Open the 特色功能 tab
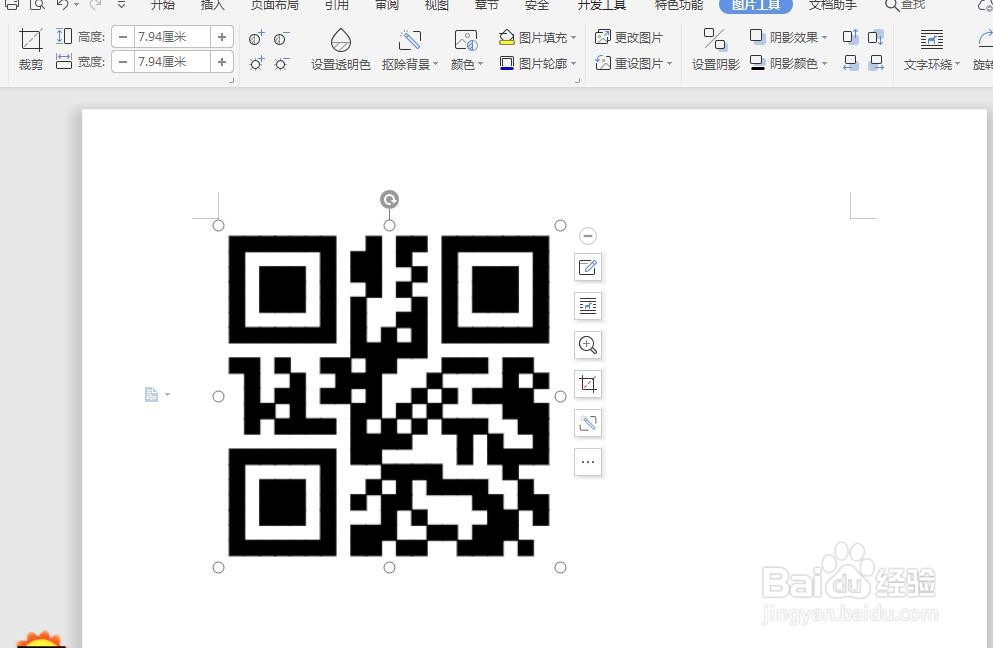The image size is (993, 648). (x=679, y=5)
